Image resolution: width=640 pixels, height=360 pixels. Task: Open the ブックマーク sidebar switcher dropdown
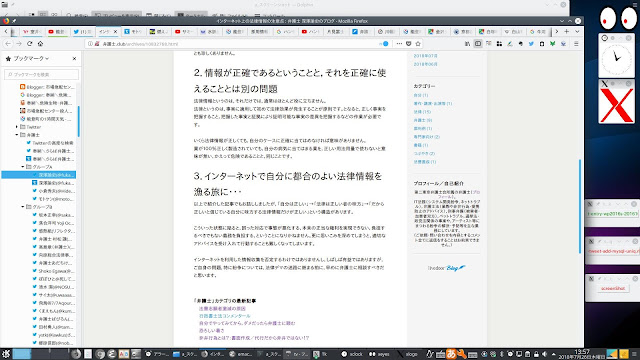coord(27,59)
